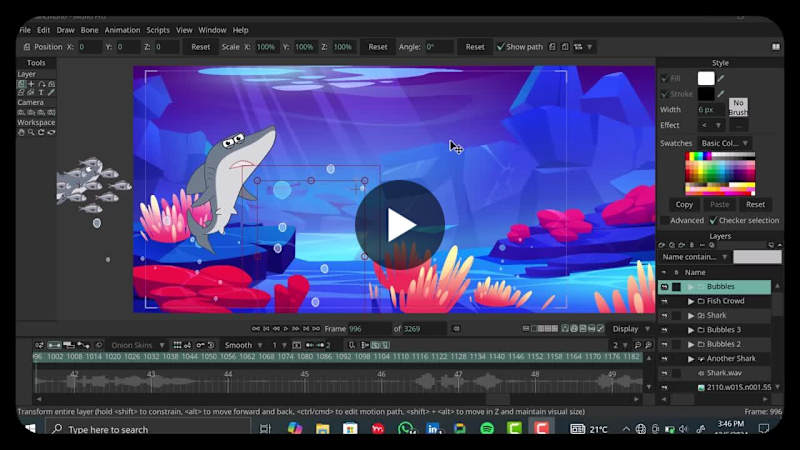Click the timeline zoom-in magnifier icon

coord(648,345)
